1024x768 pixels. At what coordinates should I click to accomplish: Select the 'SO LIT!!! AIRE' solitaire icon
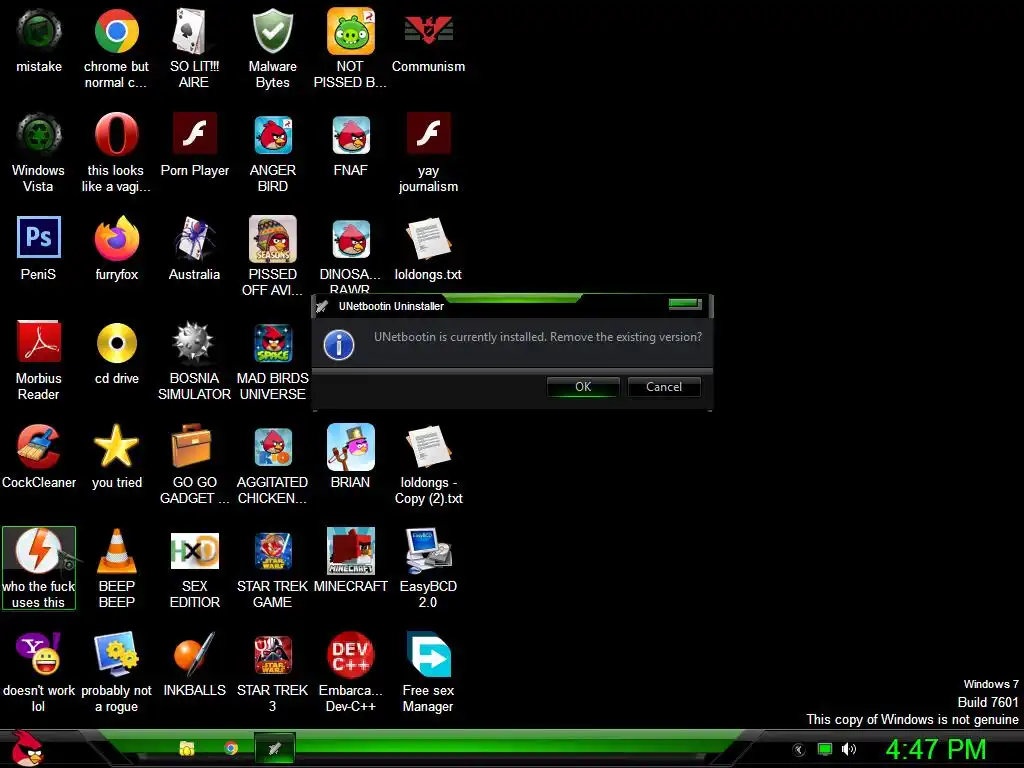pyautogui.click(x=194, y=31)
